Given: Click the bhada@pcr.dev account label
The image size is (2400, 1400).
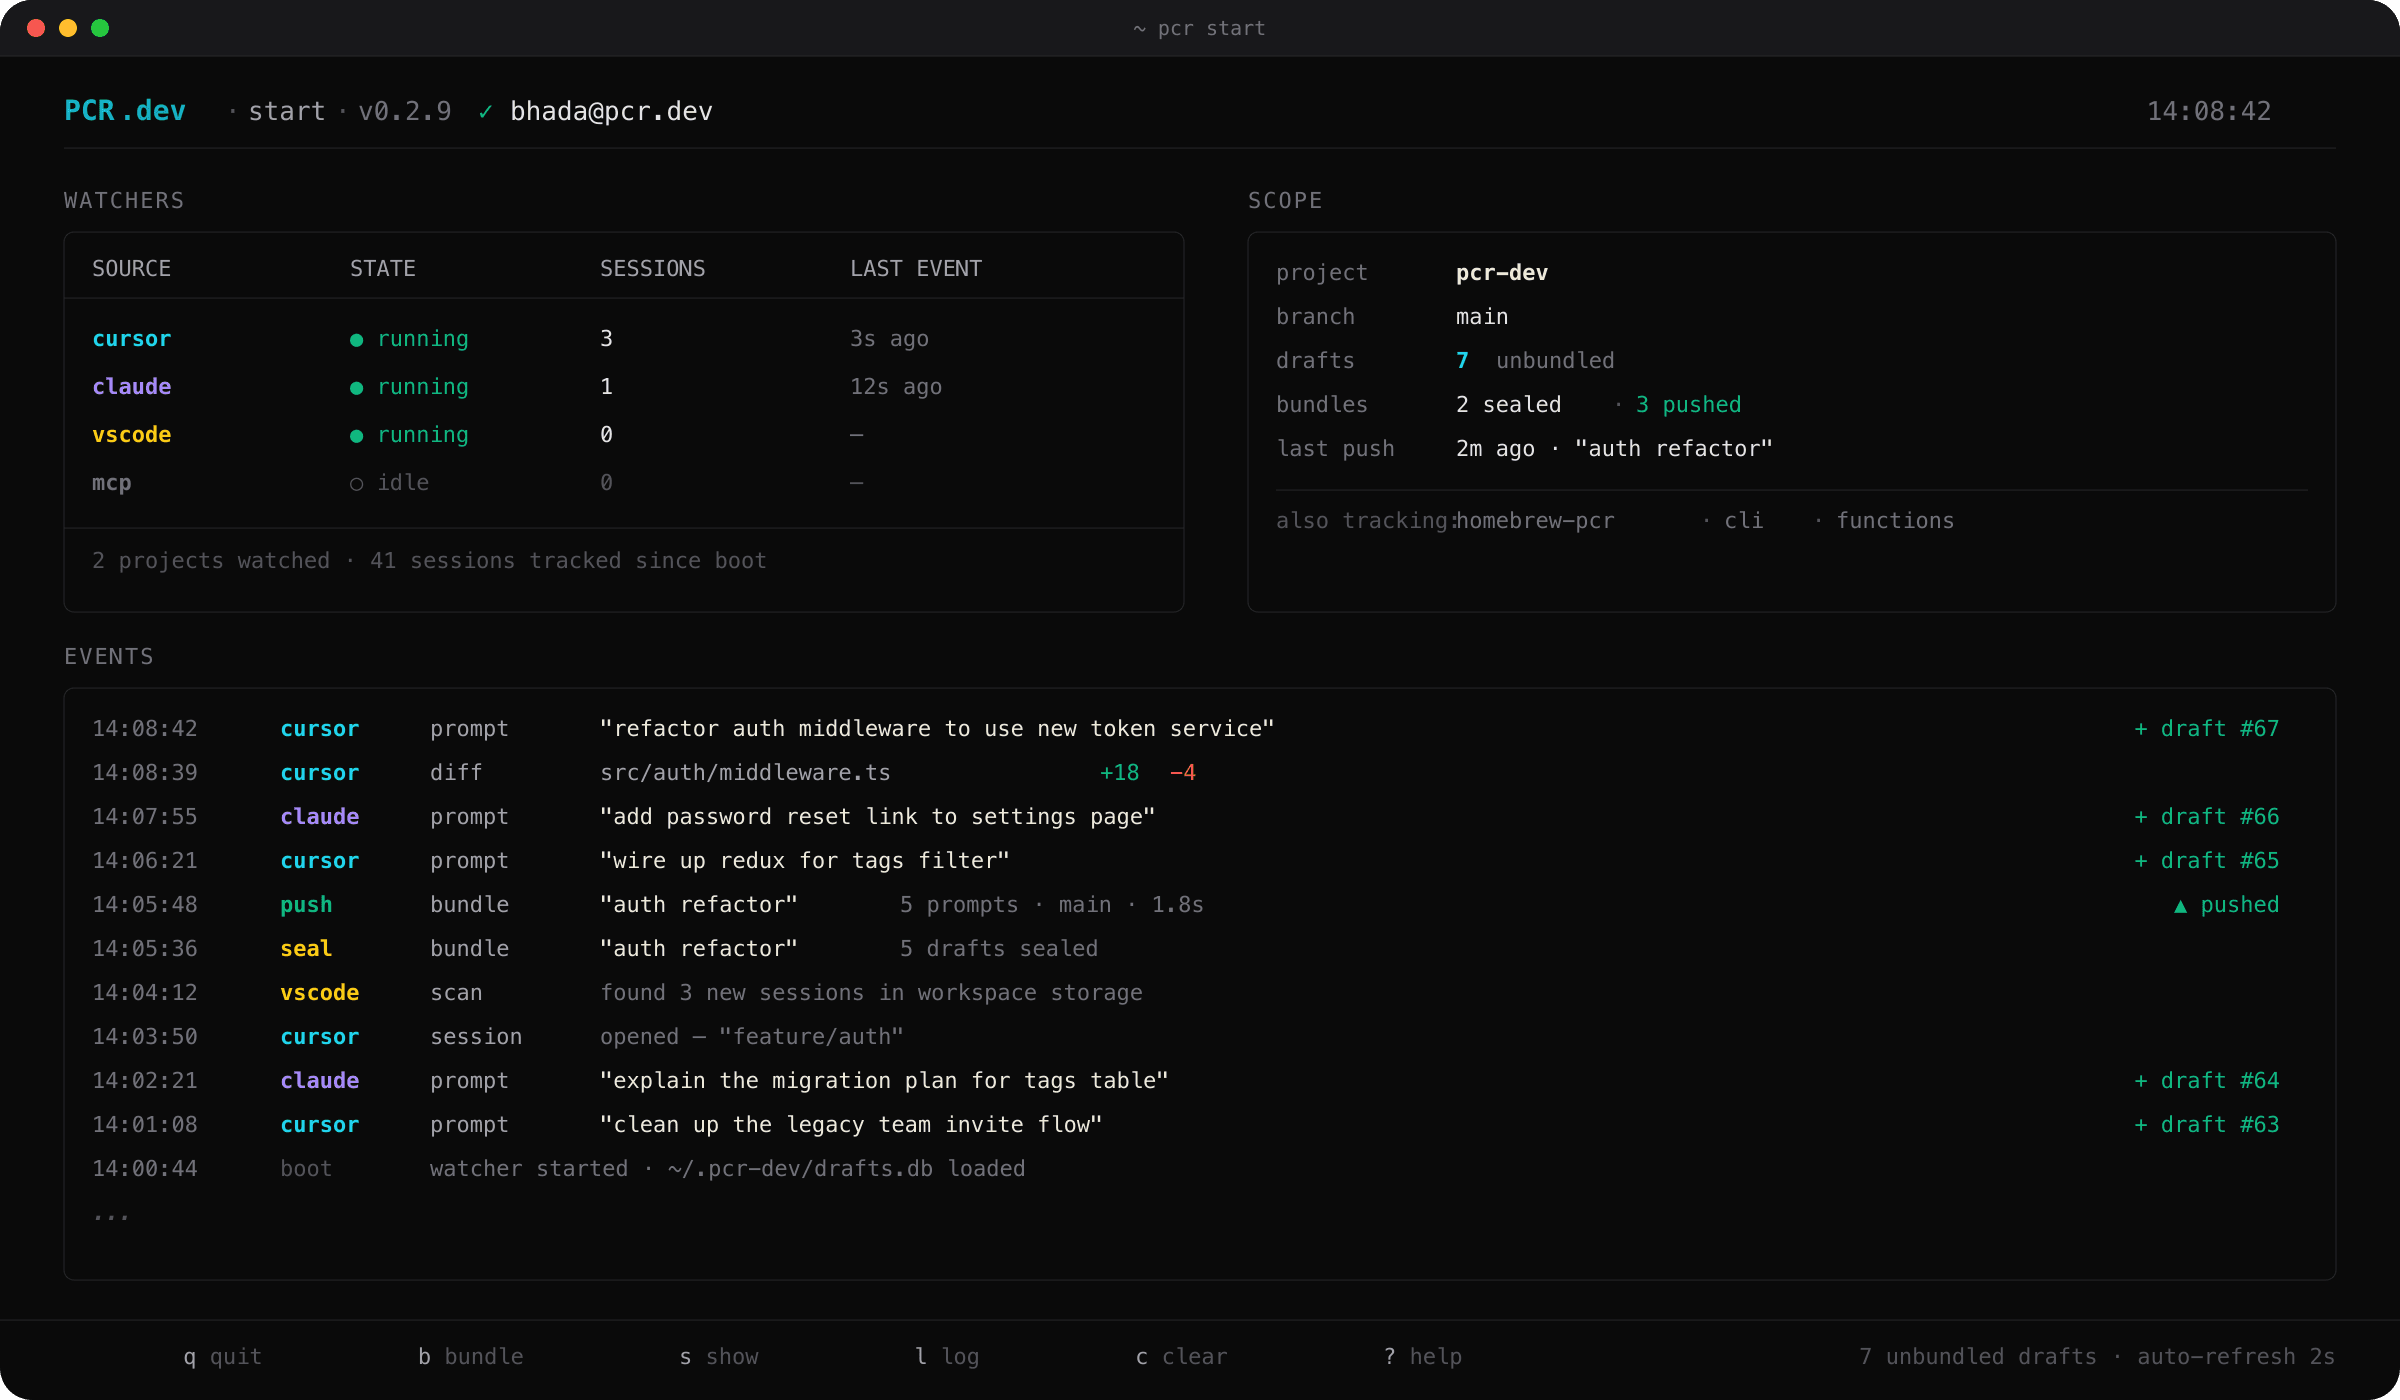Looking at the screenshot, I should tap(611, 111).
